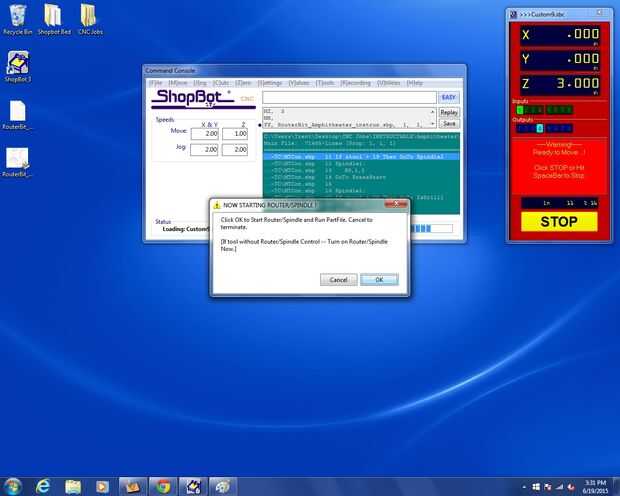
Task: Switch to Google Chrome in the taskbar
Action: [163, 487]
